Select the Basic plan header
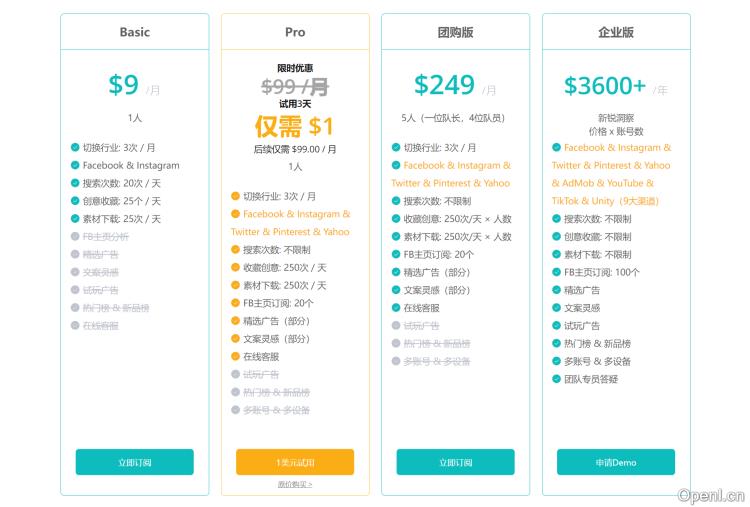Image resolution: width=750 pixels, height=507 pixels. click(x=134, y=32)
